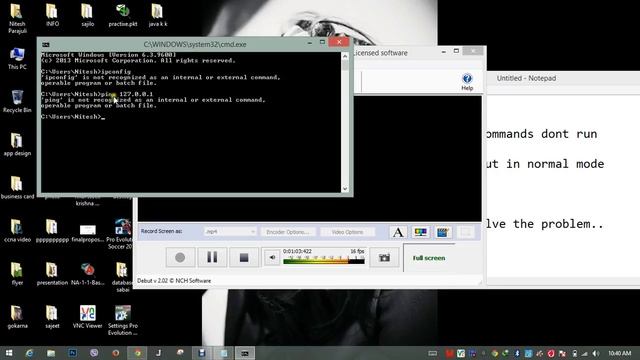Open the practive.pkt desktop file
640x360 pixels.
coord(122,15)
